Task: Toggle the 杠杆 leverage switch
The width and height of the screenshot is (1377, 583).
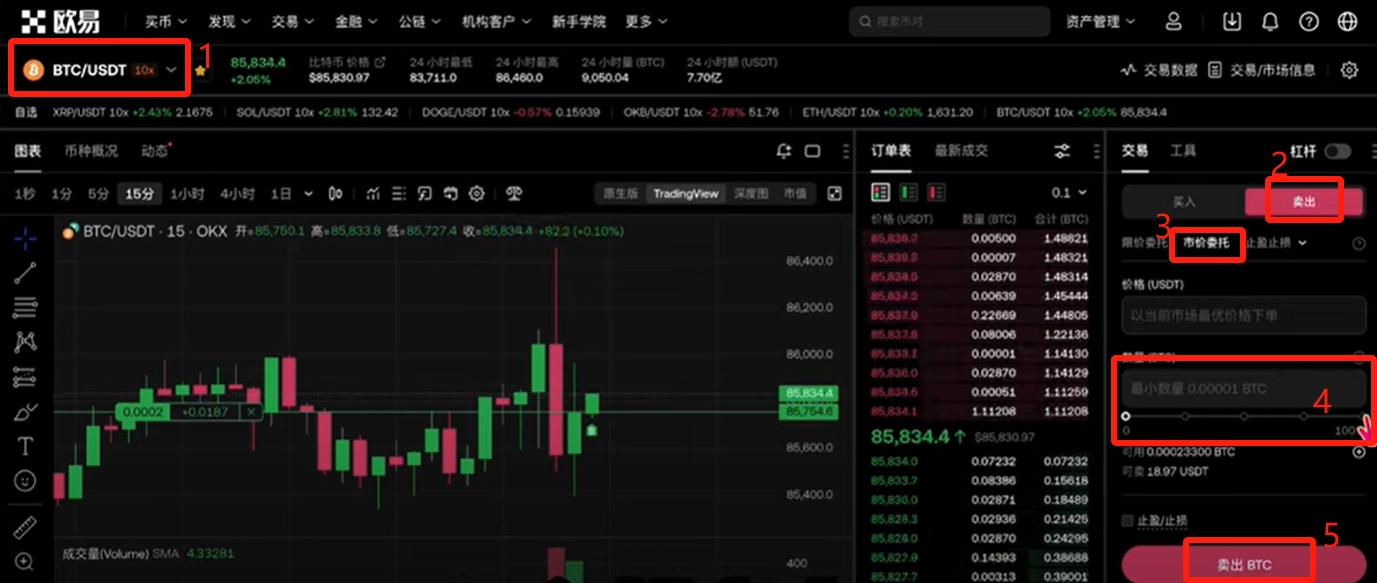Action: tap(1338, 151)
